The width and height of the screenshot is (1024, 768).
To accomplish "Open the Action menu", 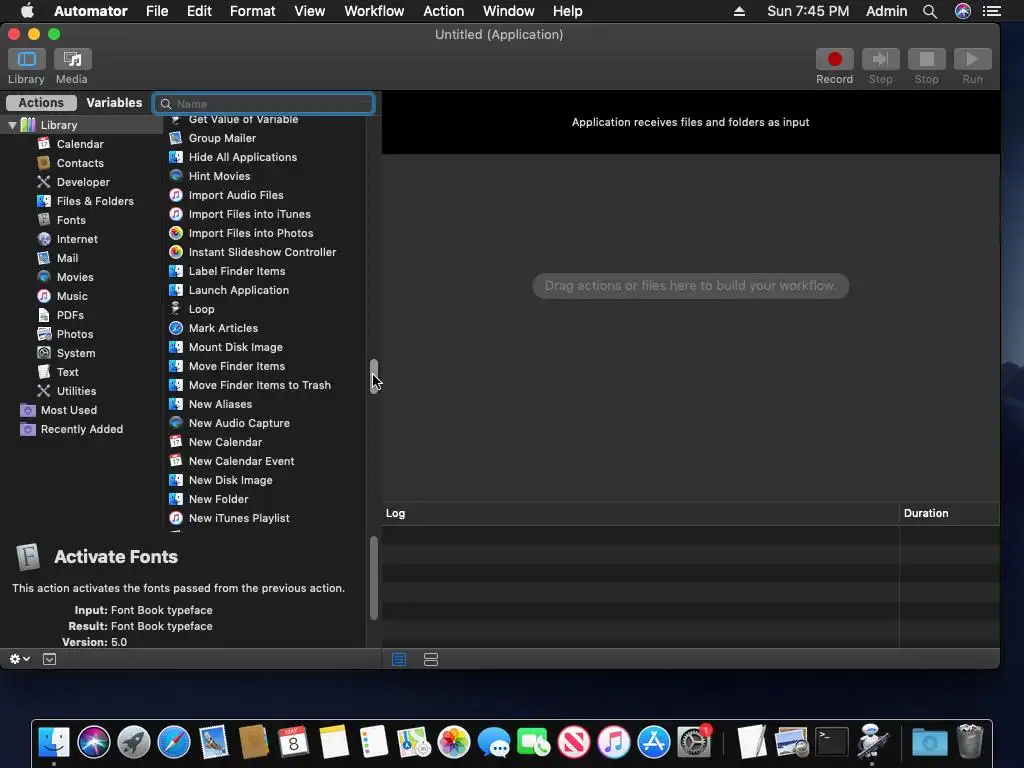I will coord(443,11).
